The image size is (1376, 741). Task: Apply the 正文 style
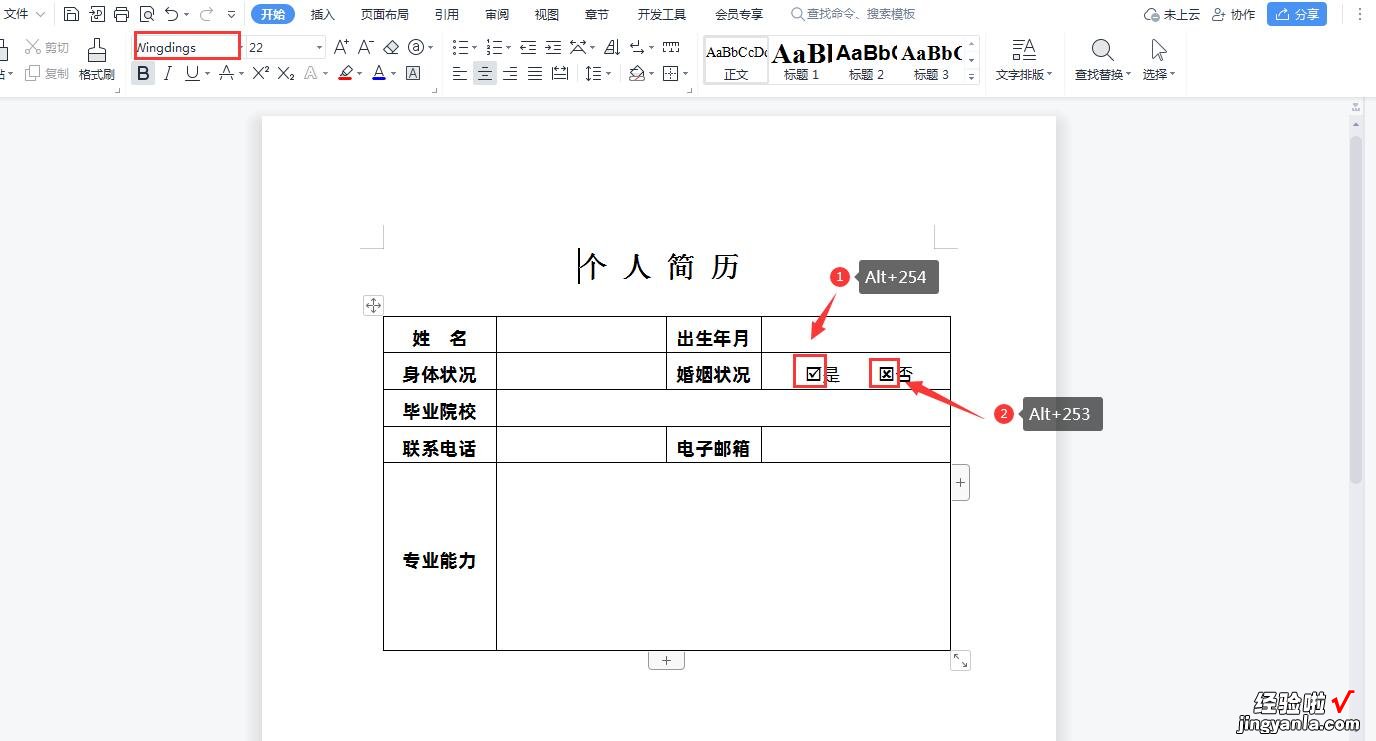point(736,60)
